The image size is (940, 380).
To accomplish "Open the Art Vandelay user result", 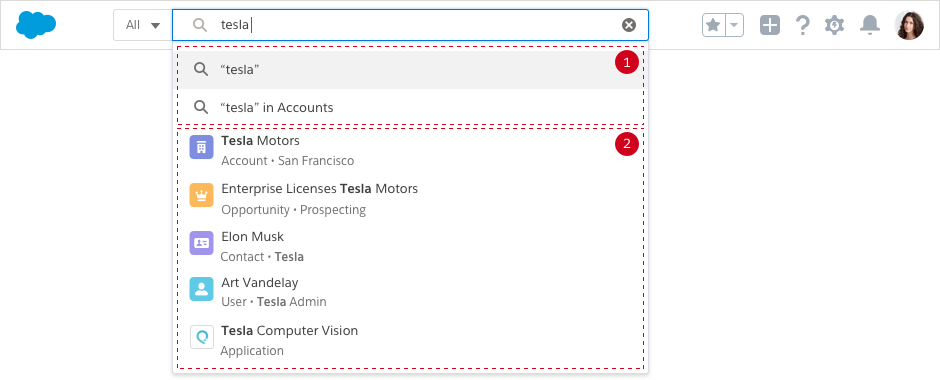I will tap(410, 292).
